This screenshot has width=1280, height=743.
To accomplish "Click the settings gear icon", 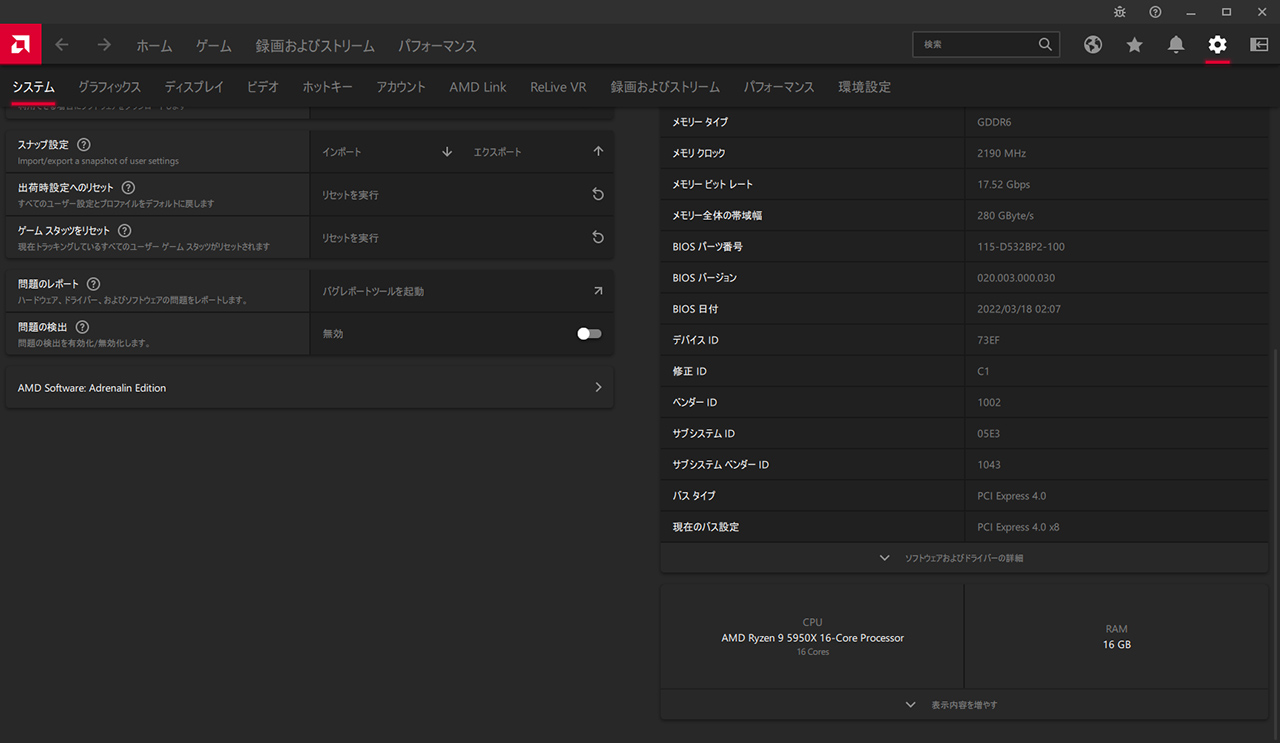I will coord(1217,45).
